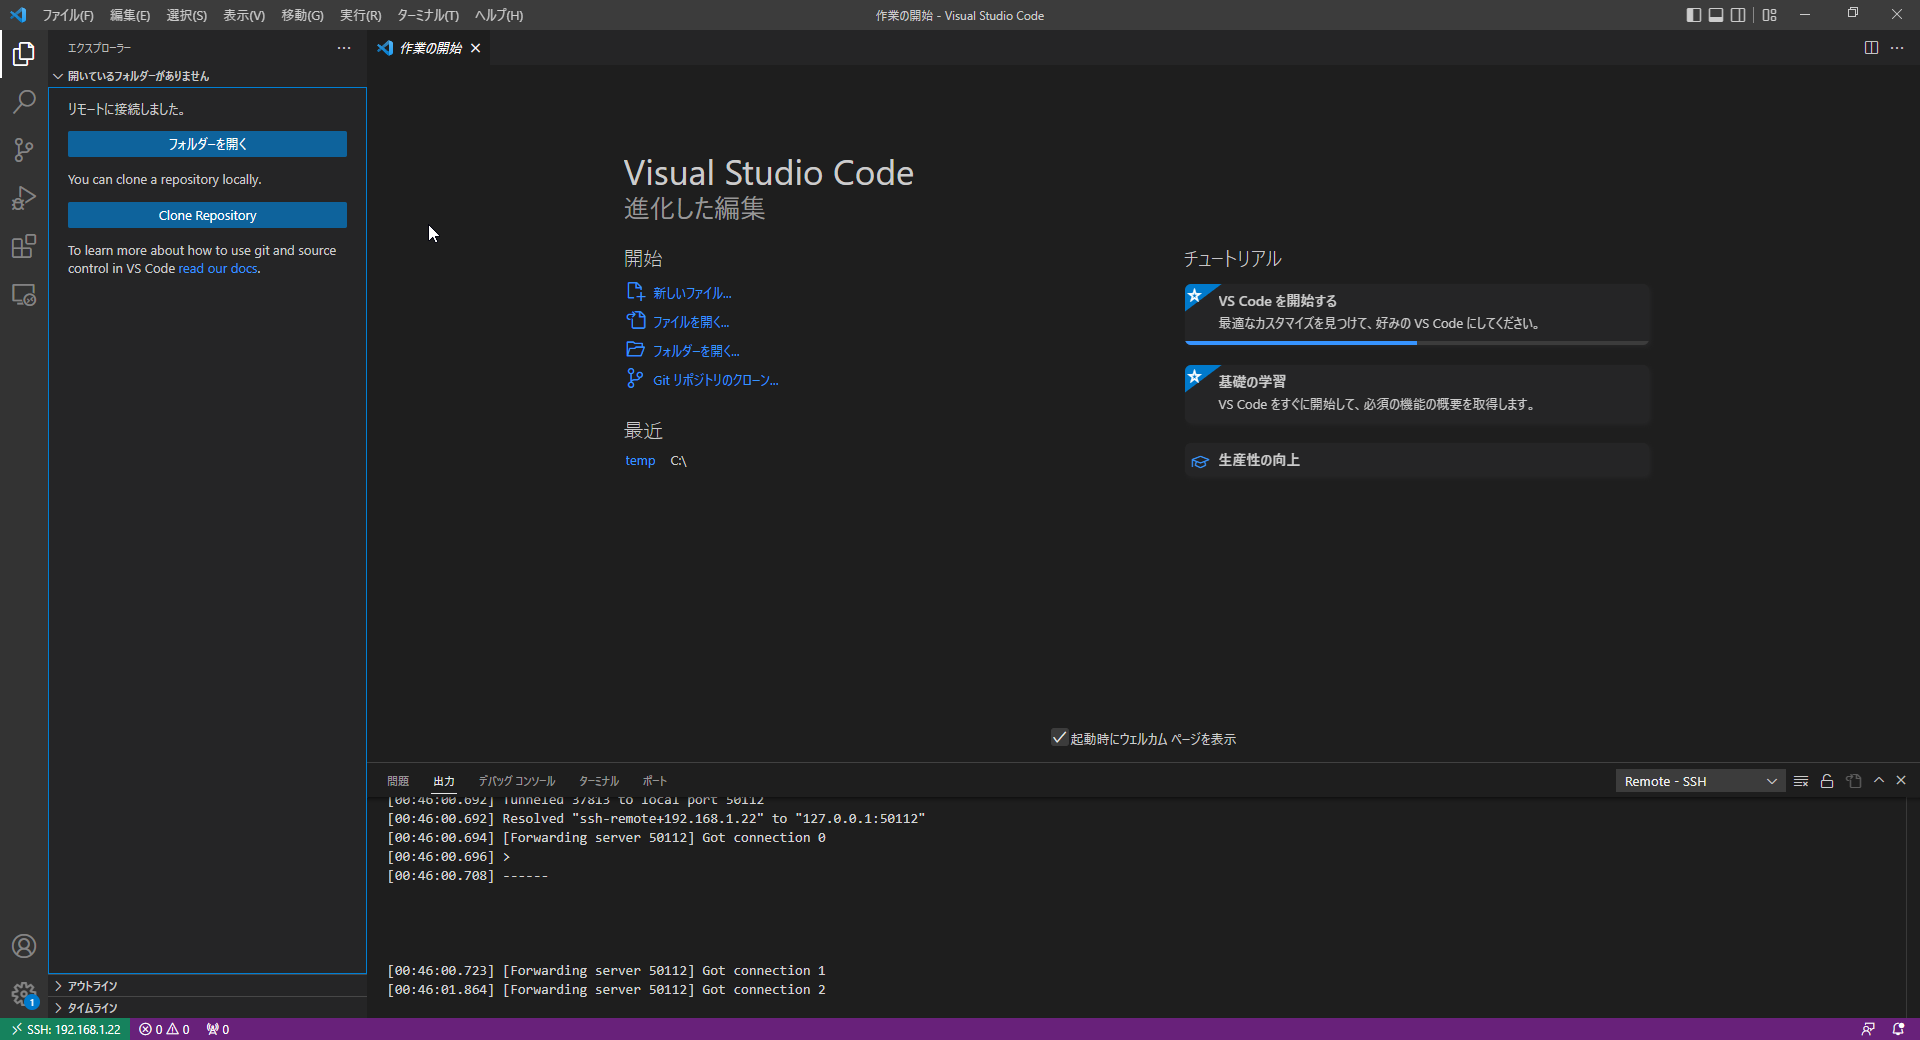Screen dimensions: 1920x1040
Task: Toggle the primary side bar layout button
Action: coord(1693,15)
